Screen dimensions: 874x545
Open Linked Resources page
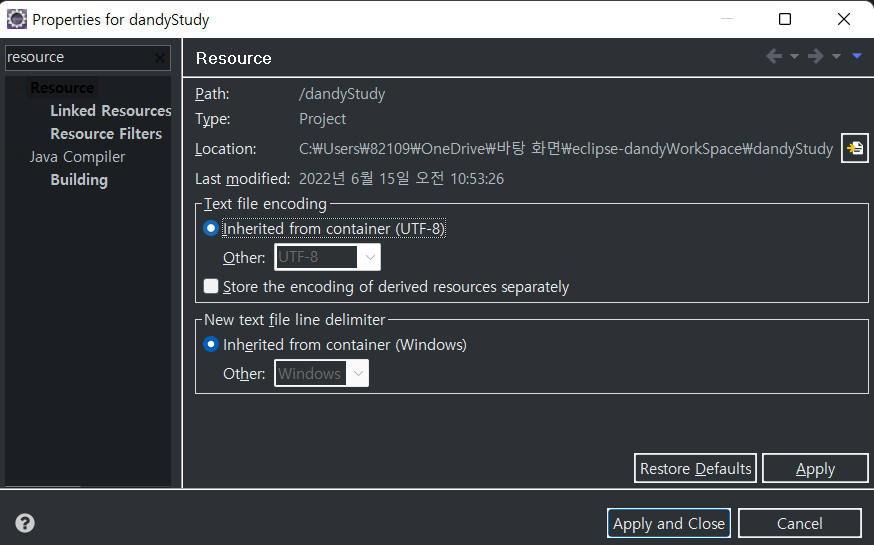pyautogui.click(x=110, y=111)
